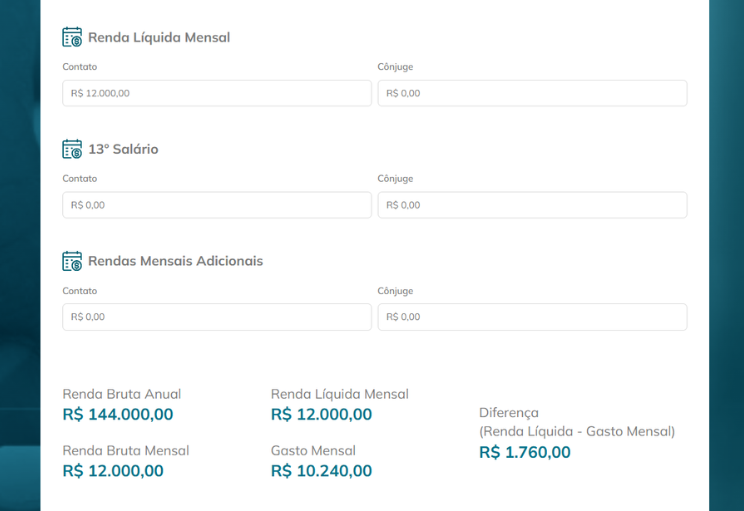The image size is (744, 511).
Task: Click the Rendas Mensais Adicionais heading
Action: pos(176,261)
